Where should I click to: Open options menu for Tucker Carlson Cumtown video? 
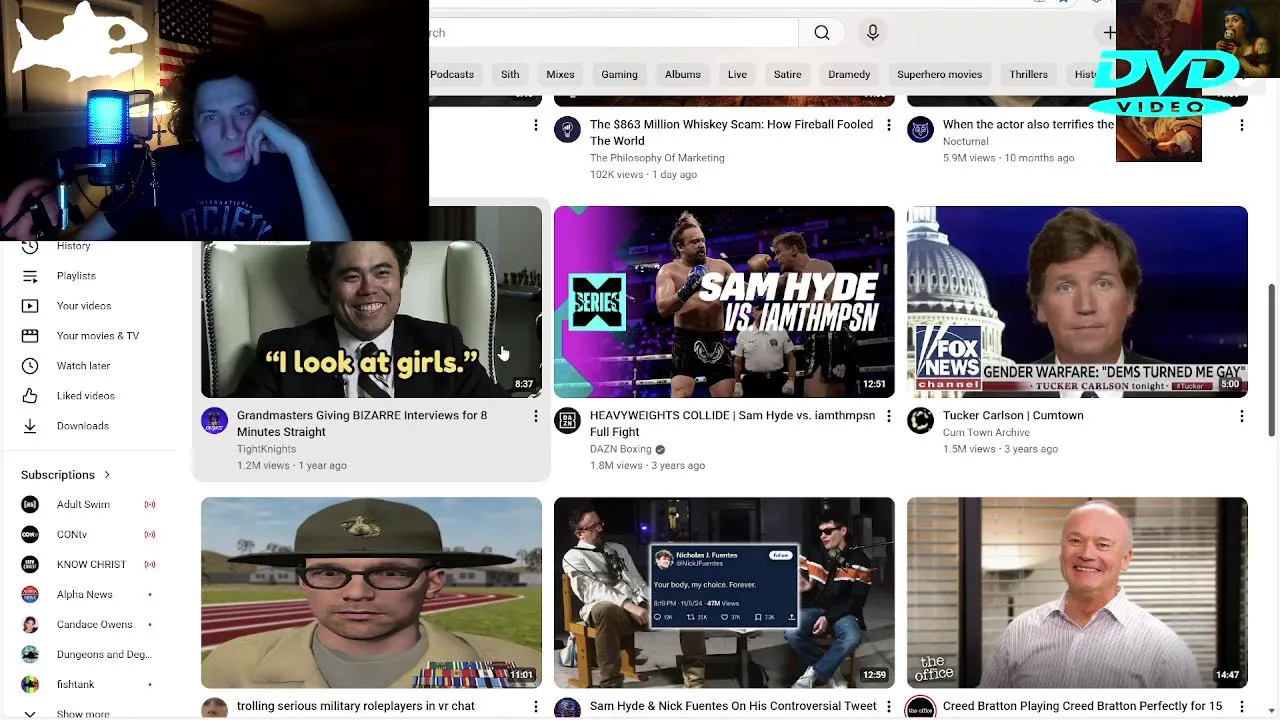click(1241, 416)
